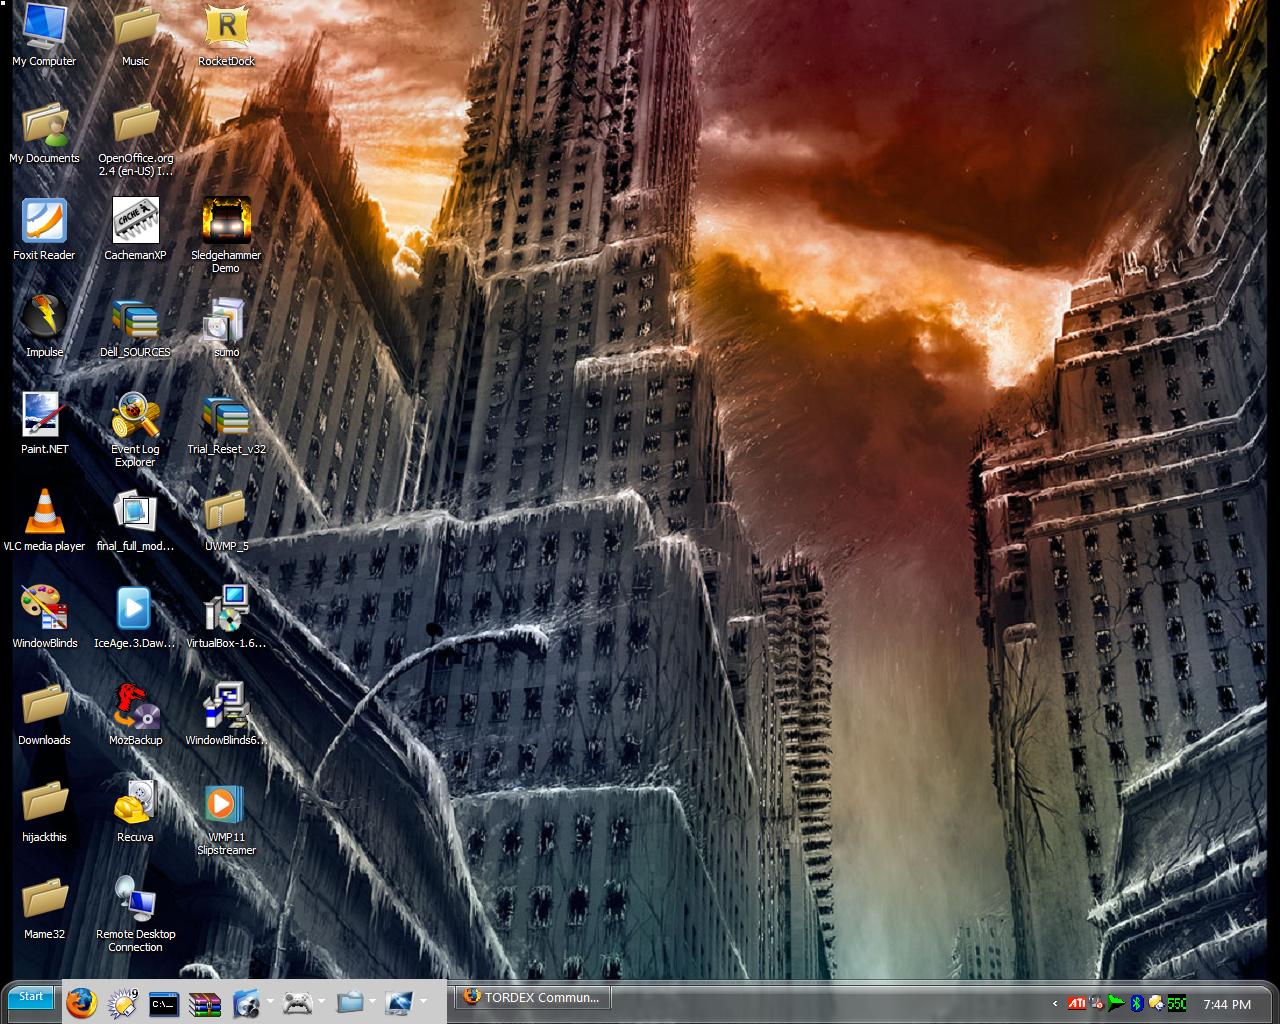The width and height of the screenshot is (1280, 1024).
Task: Click the 7:44 PM system clock
Action: click(x=1227, y=1004)
